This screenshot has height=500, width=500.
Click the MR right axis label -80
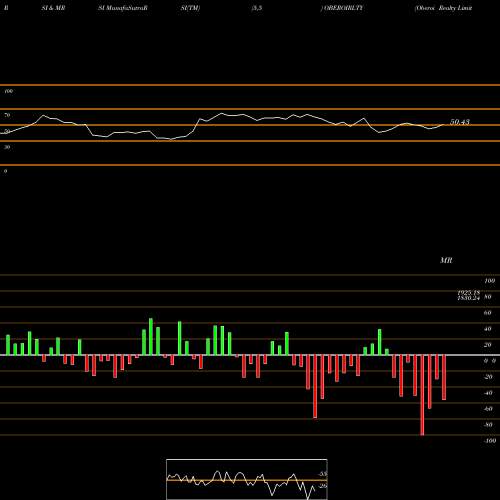click(488, 425)
